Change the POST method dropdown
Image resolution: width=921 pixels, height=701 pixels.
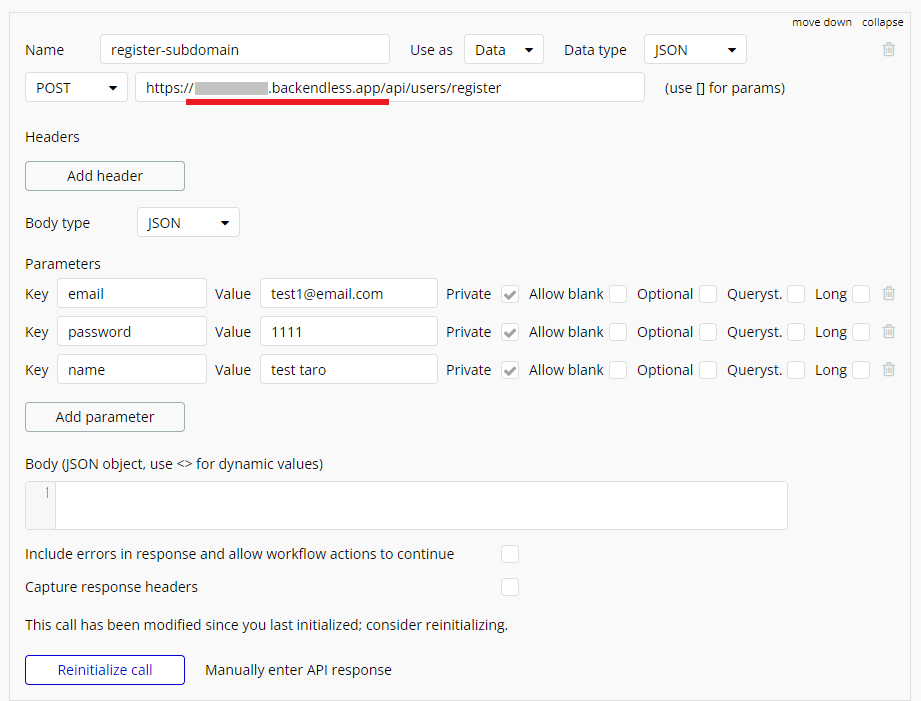[x=76, y=88]
